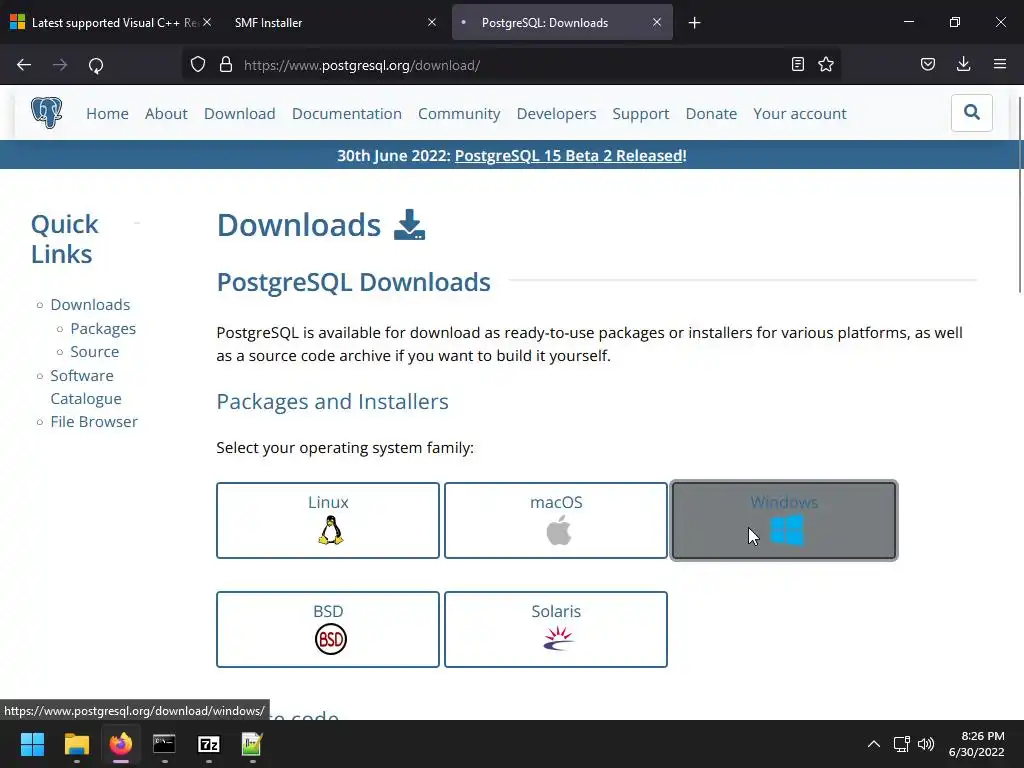
Task: Open the Support nav item
Action: 641,114
